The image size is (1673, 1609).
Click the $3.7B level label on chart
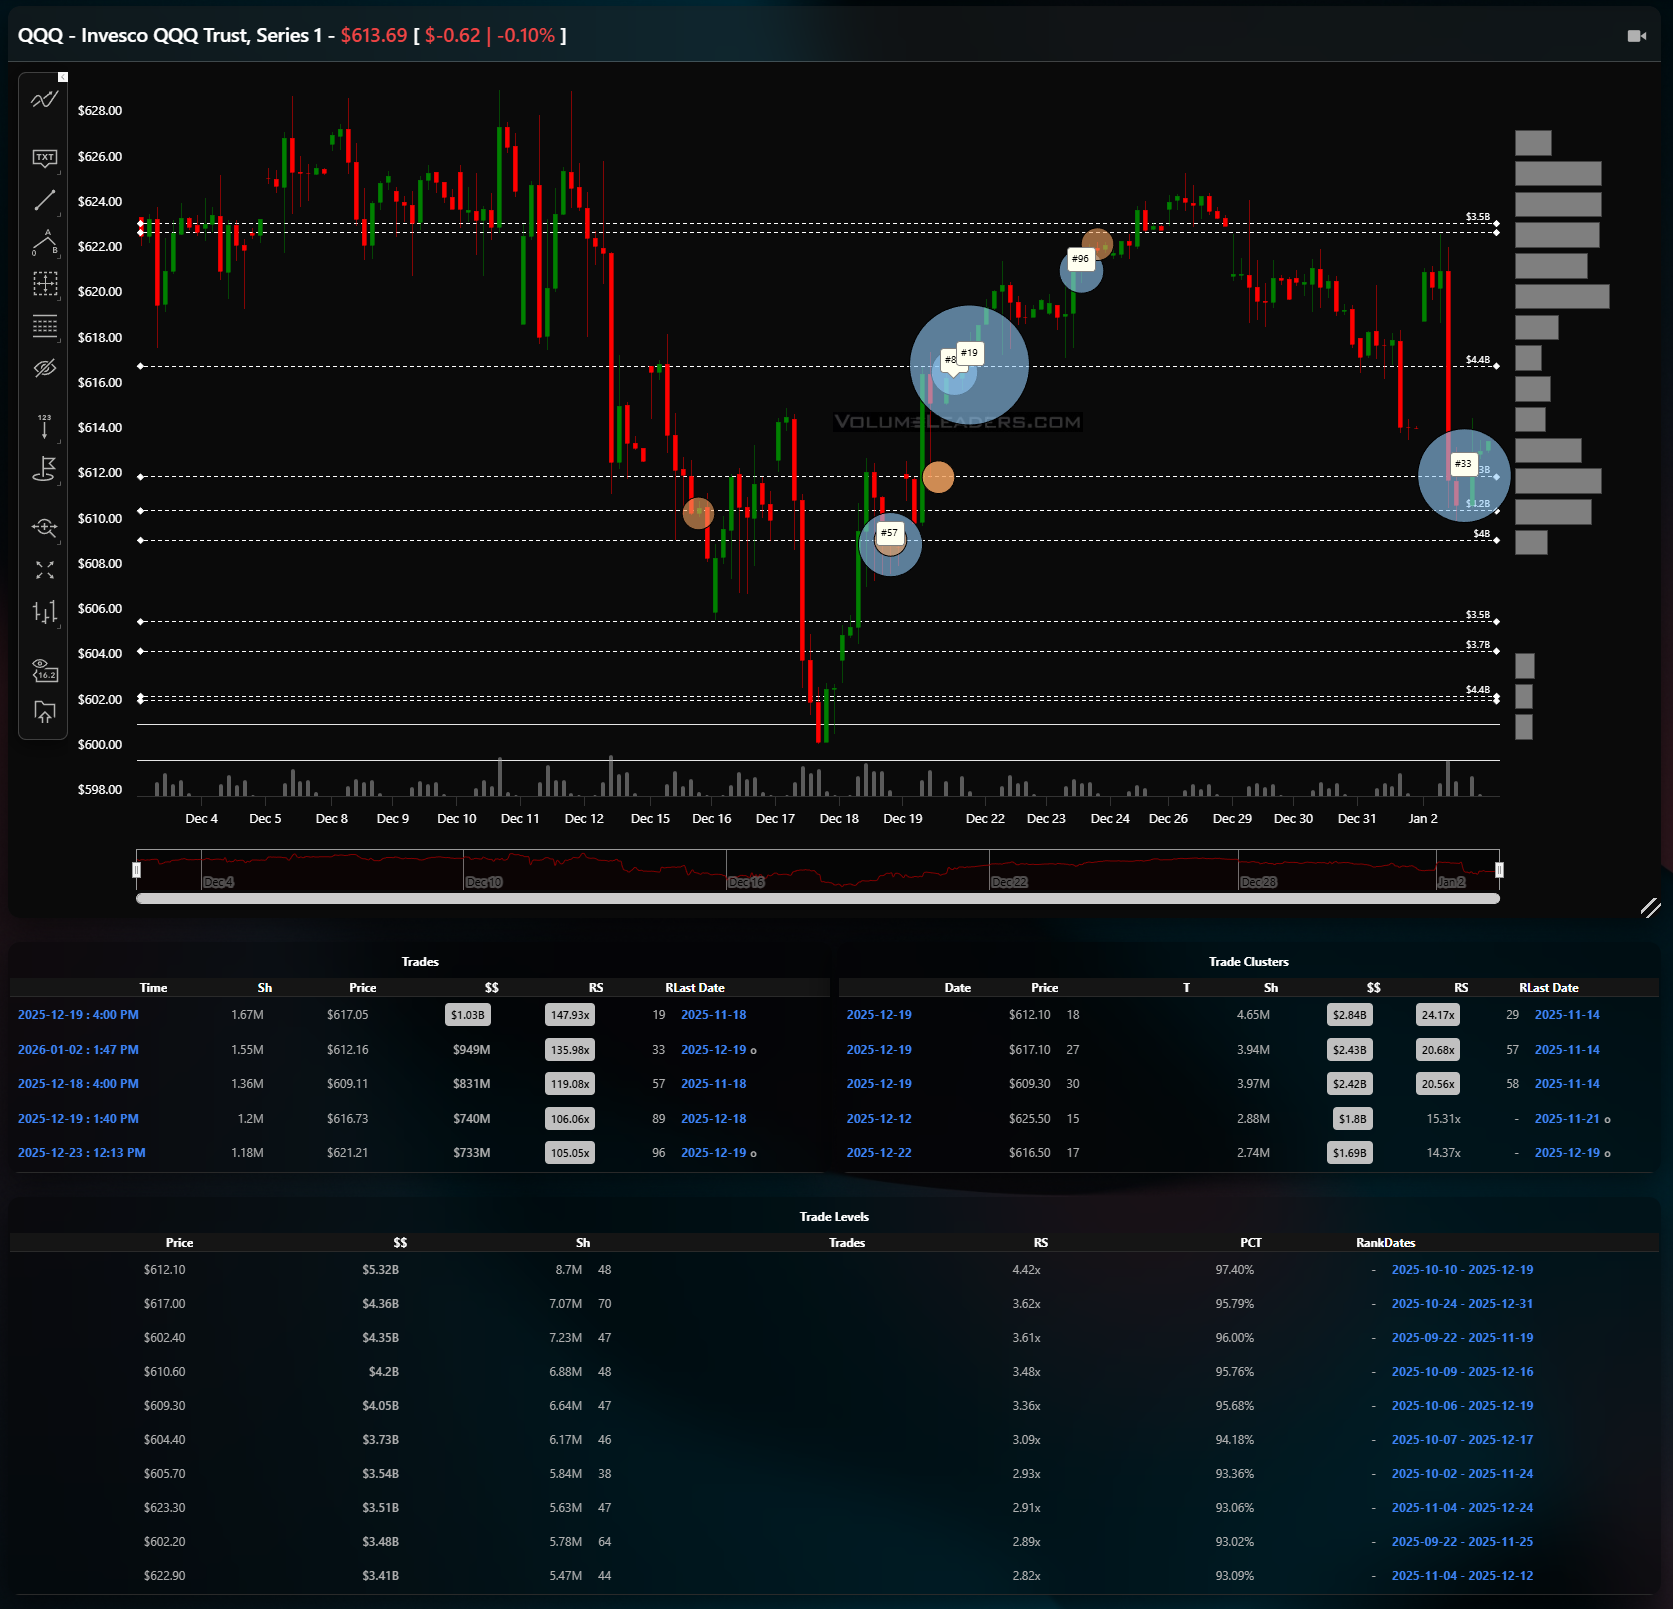pyautogui.click(x=1478, y=645)
